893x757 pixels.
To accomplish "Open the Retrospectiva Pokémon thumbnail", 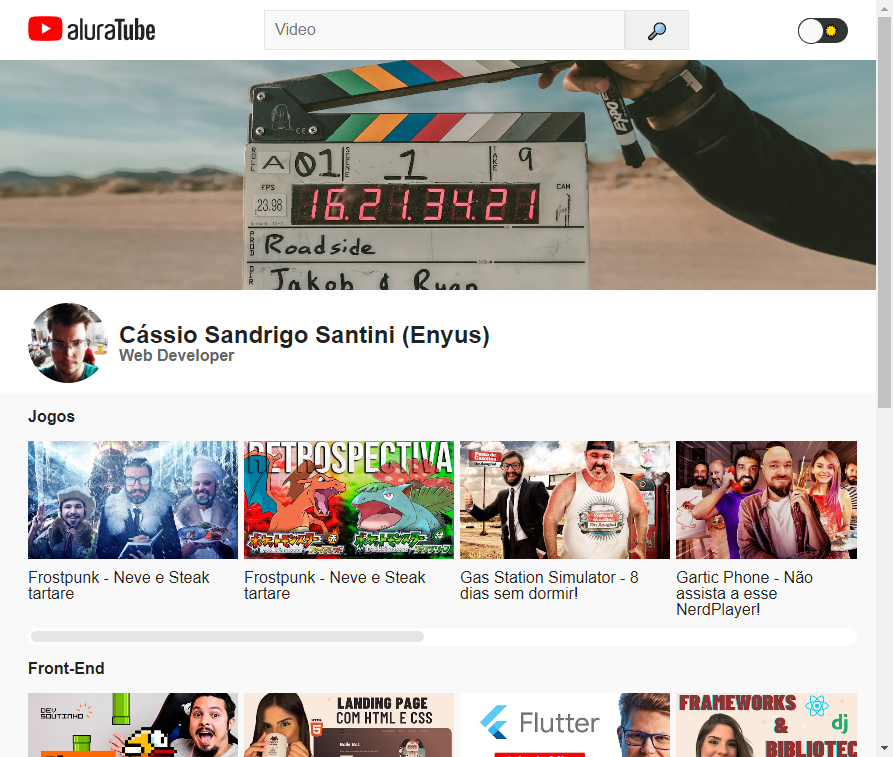I will pos(349,500).
